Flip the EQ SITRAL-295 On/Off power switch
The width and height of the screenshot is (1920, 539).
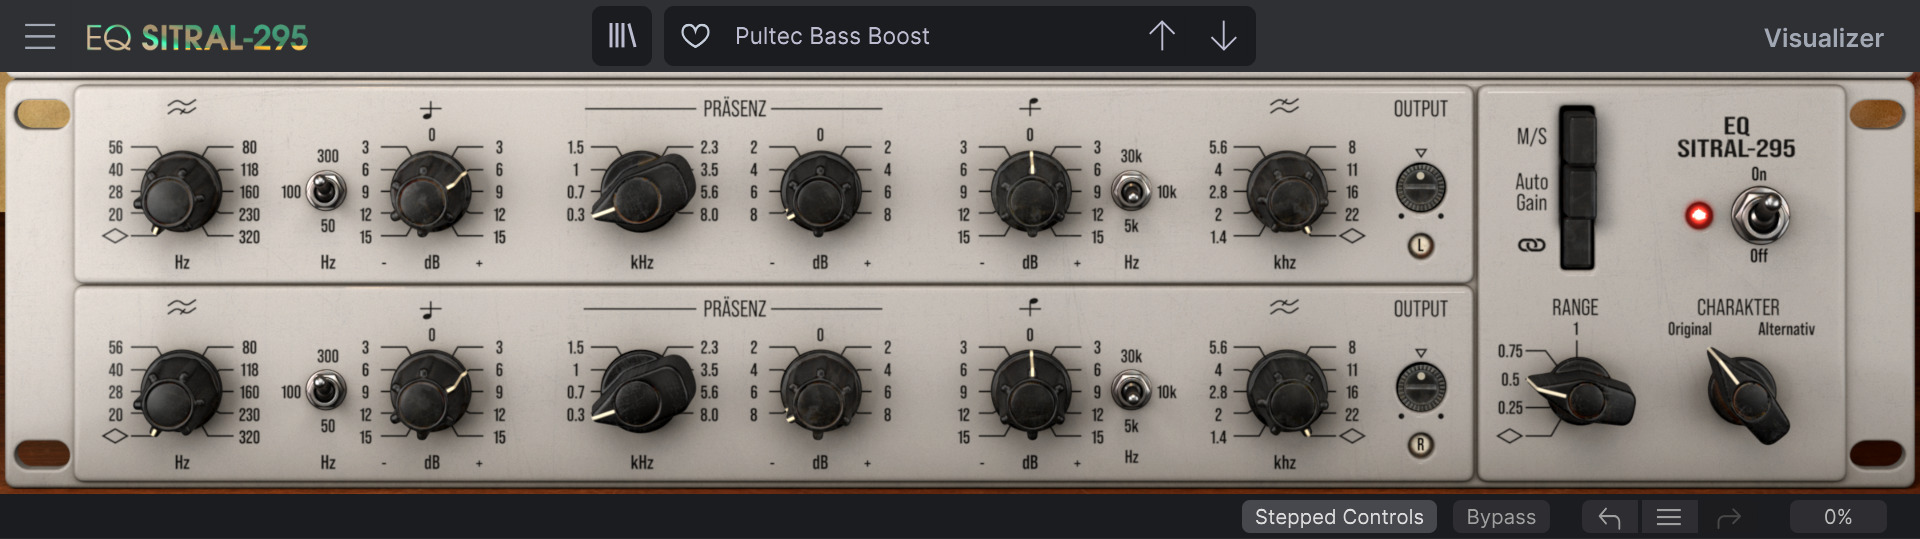click(1760, 215)
